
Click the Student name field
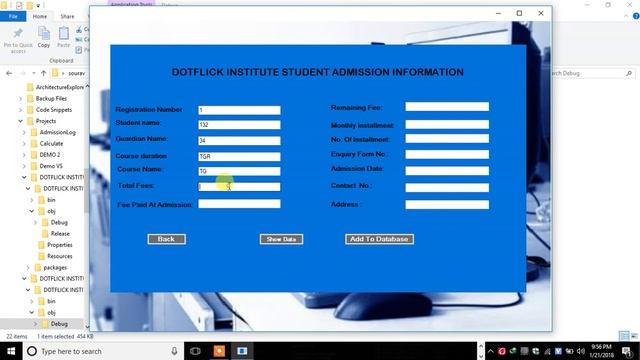point(239,125)
